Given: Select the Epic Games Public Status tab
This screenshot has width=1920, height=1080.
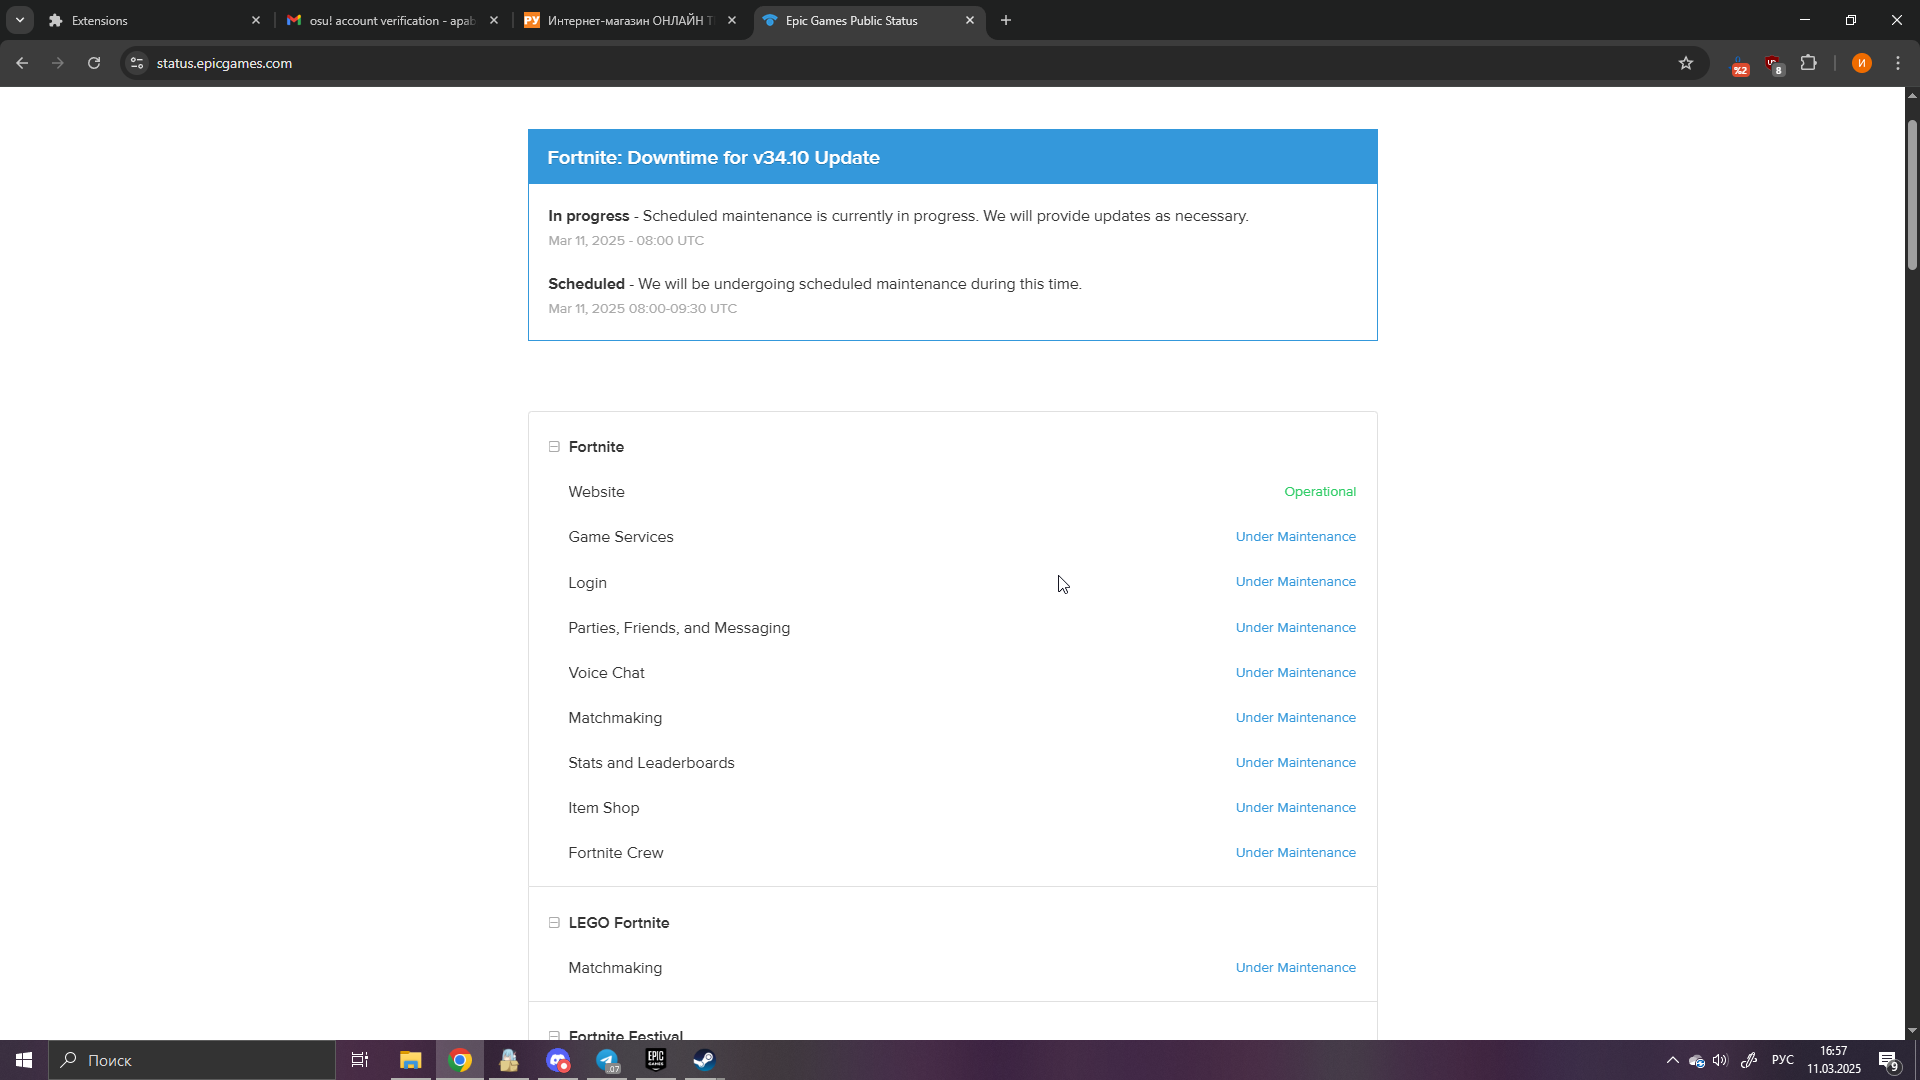Looking at the screenshot, I should (x=870, y=20).
